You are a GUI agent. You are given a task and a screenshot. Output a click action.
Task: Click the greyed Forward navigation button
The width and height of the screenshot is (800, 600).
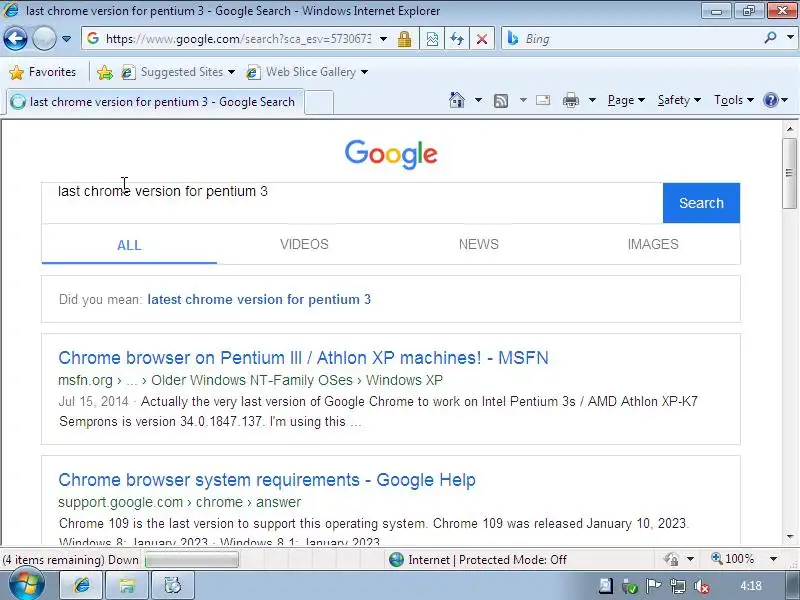pyautogui.click(x=44, y=38)
